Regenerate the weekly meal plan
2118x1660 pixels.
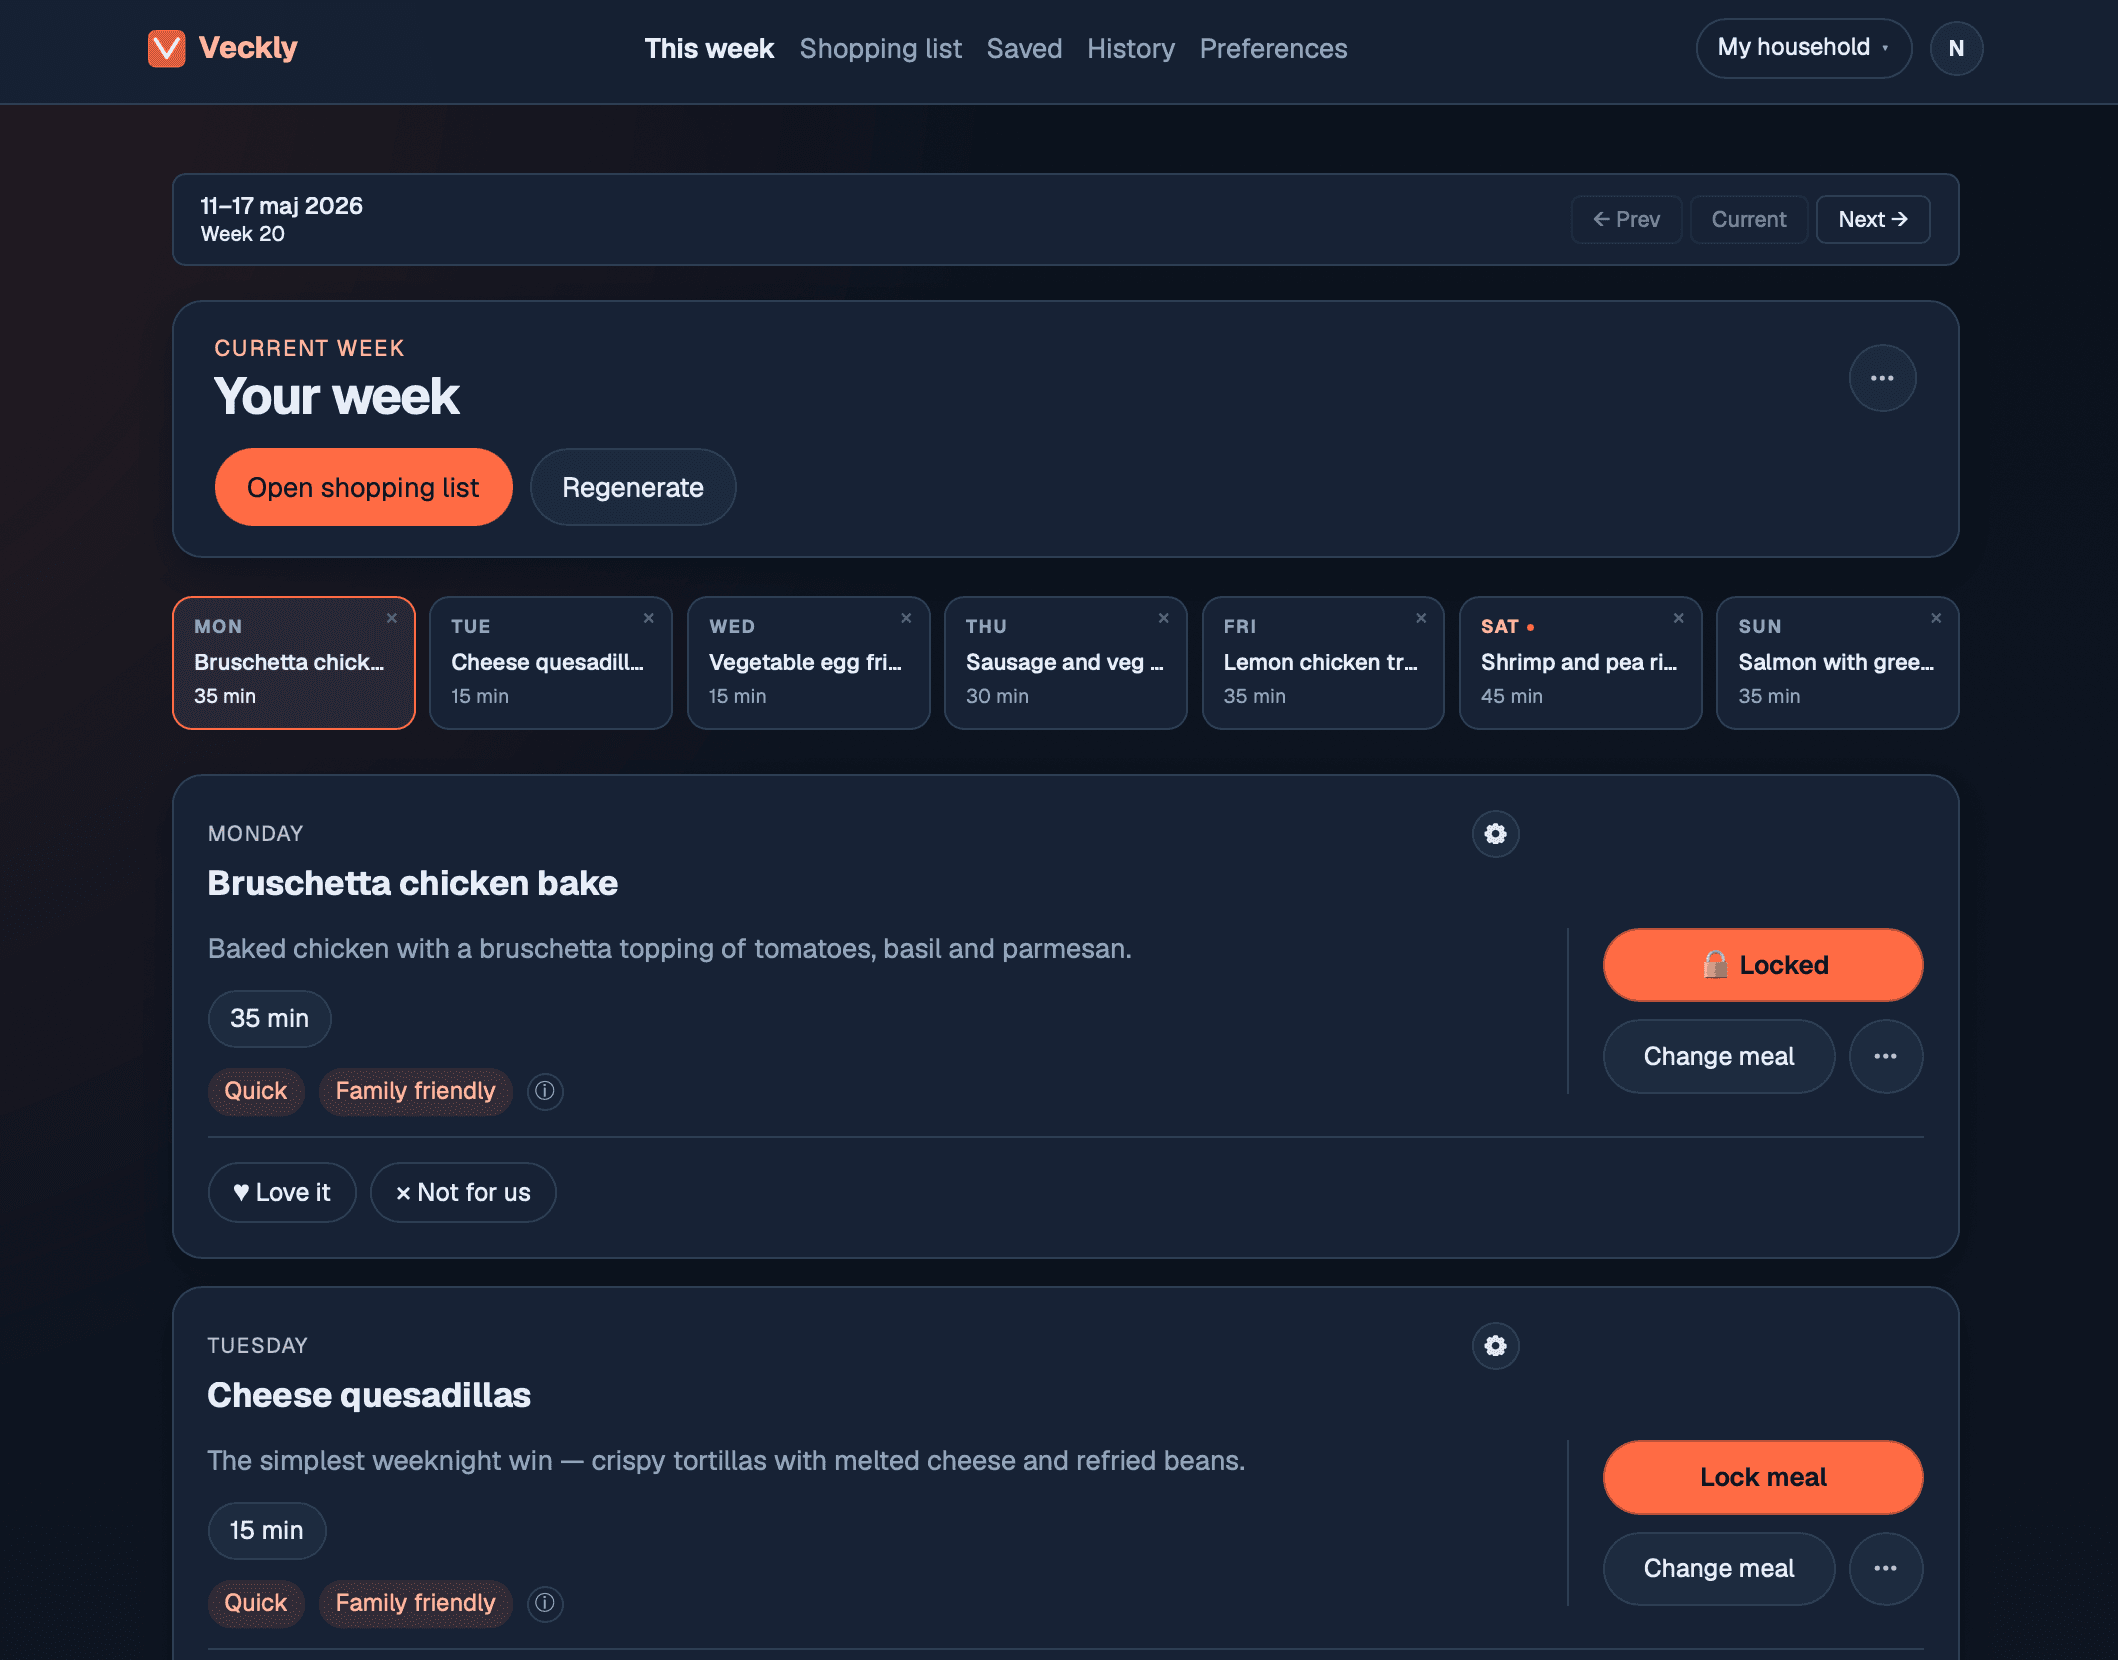633,487
